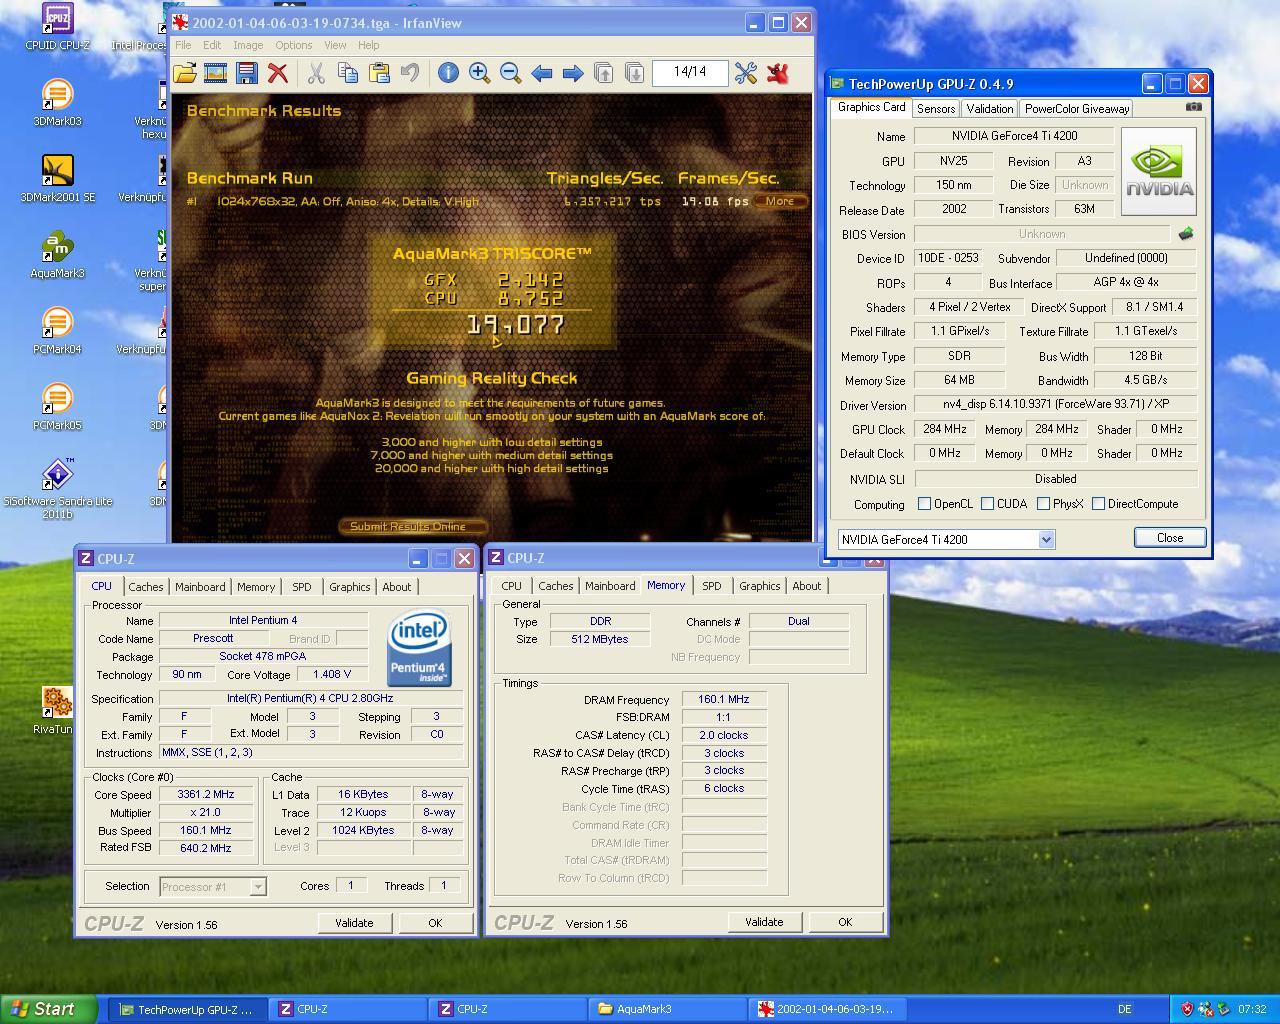Screen dimensions: 1280x1024
Task: Open IrfanView settings with the wrench icon
Action: coord(746,72)
